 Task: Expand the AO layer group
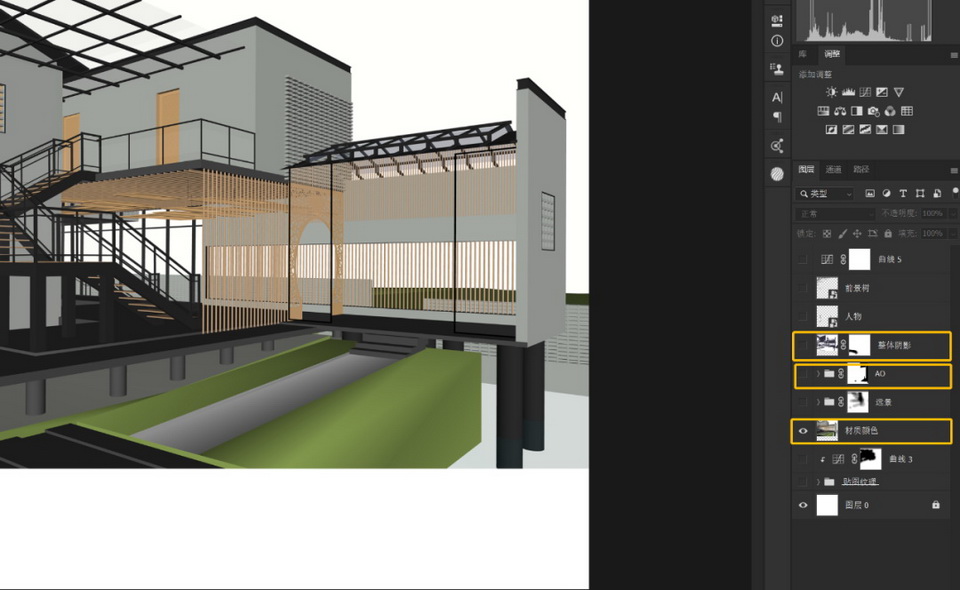pos(818,374)
